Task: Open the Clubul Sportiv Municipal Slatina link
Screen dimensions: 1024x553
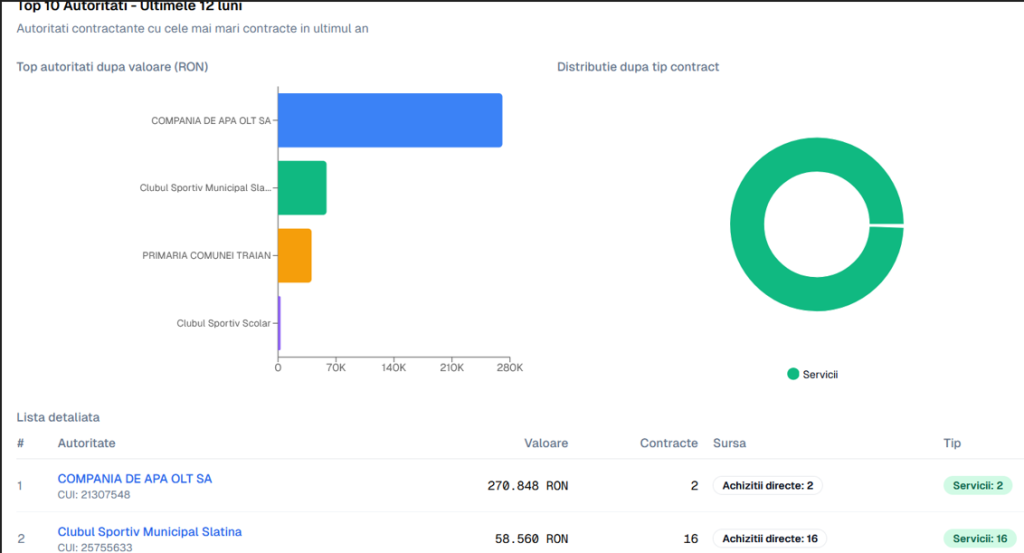Action: [149, 532]
